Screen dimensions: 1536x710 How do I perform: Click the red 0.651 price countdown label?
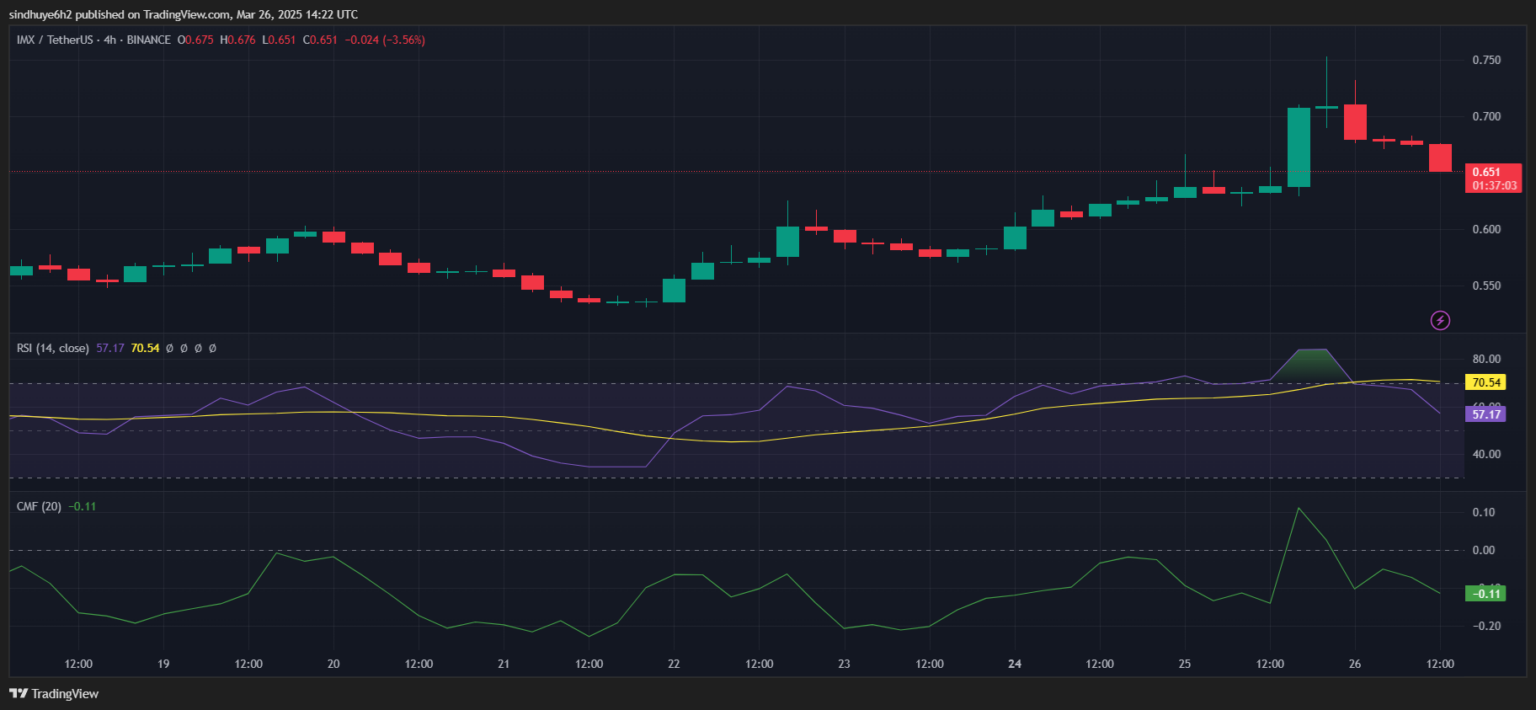tap(1494, 176)
